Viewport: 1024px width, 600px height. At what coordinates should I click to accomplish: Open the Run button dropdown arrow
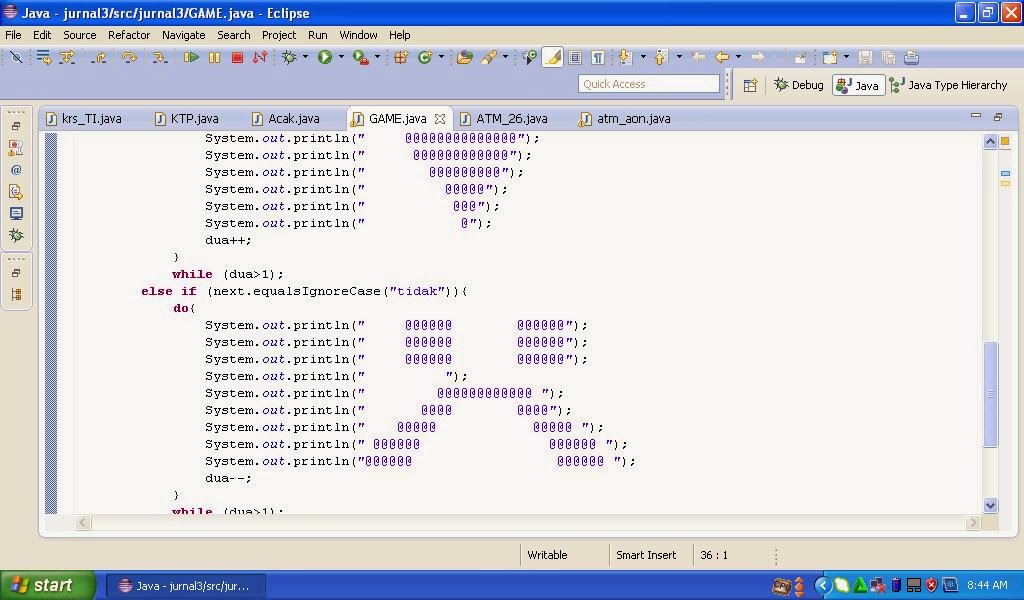pyautogui.click(x=340, y=58)
